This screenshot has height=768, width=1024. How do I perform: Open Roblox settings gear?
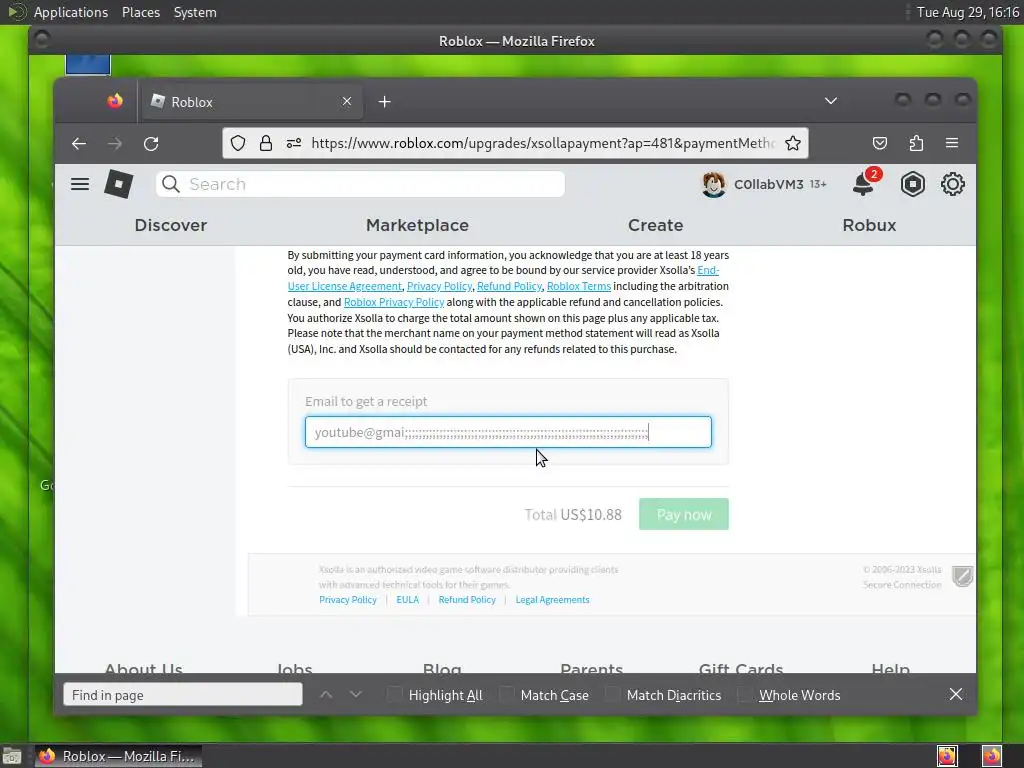pyautogui.click(x=953, y=184)
